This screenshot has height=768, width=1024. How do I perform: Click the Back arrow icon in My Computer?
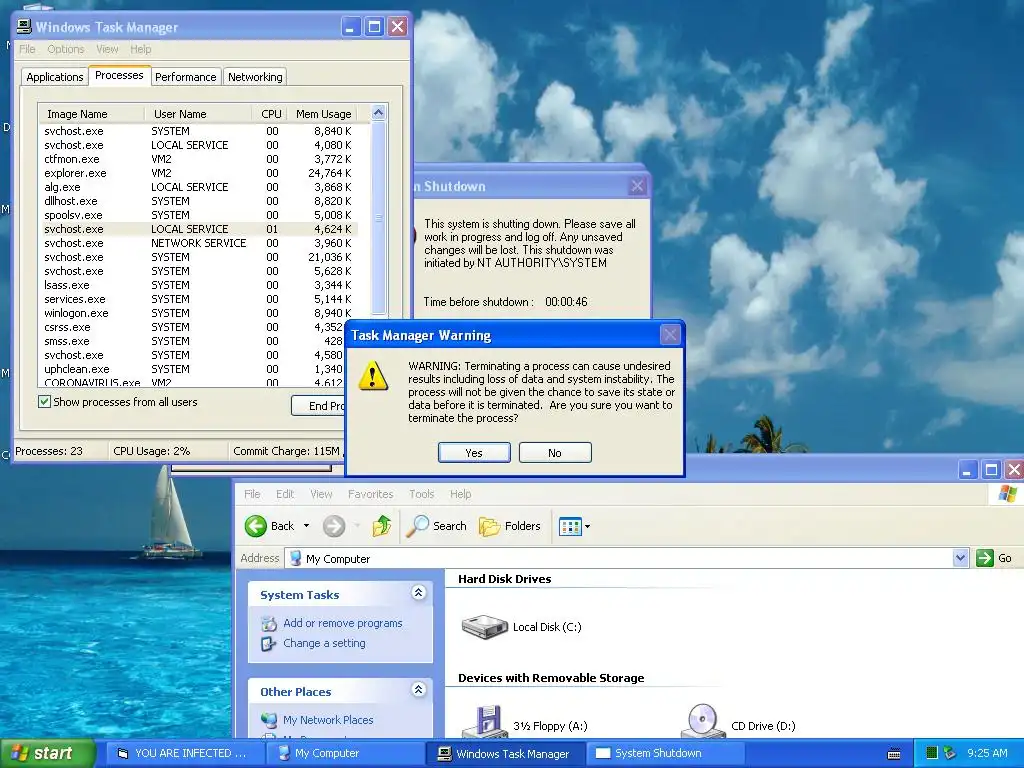coord(255,526)
